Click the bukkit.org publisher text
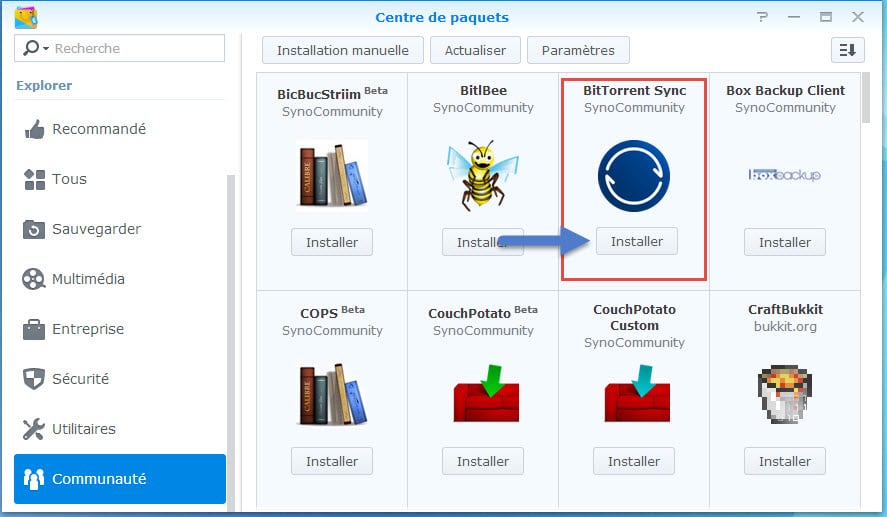Screen dimensions: 887x517 point(785,326)
